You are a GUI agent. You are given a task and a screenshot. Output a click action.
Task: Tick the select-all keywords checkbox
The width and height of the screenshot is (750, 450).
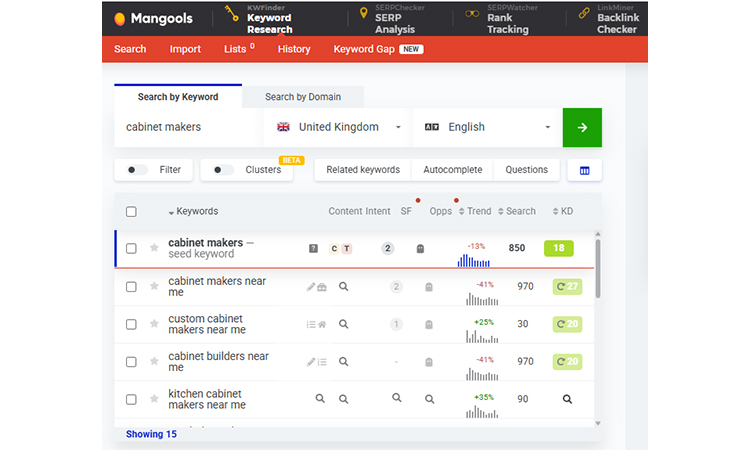[x=131, y=212]
